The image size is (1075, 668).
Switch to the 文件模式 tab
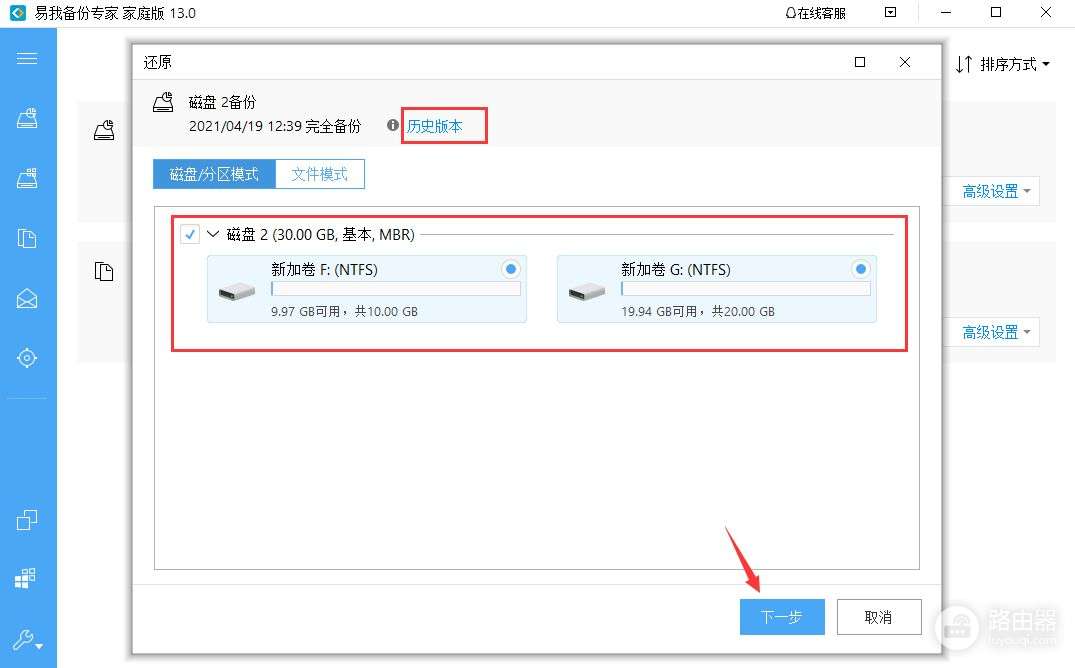pos(320,174)
